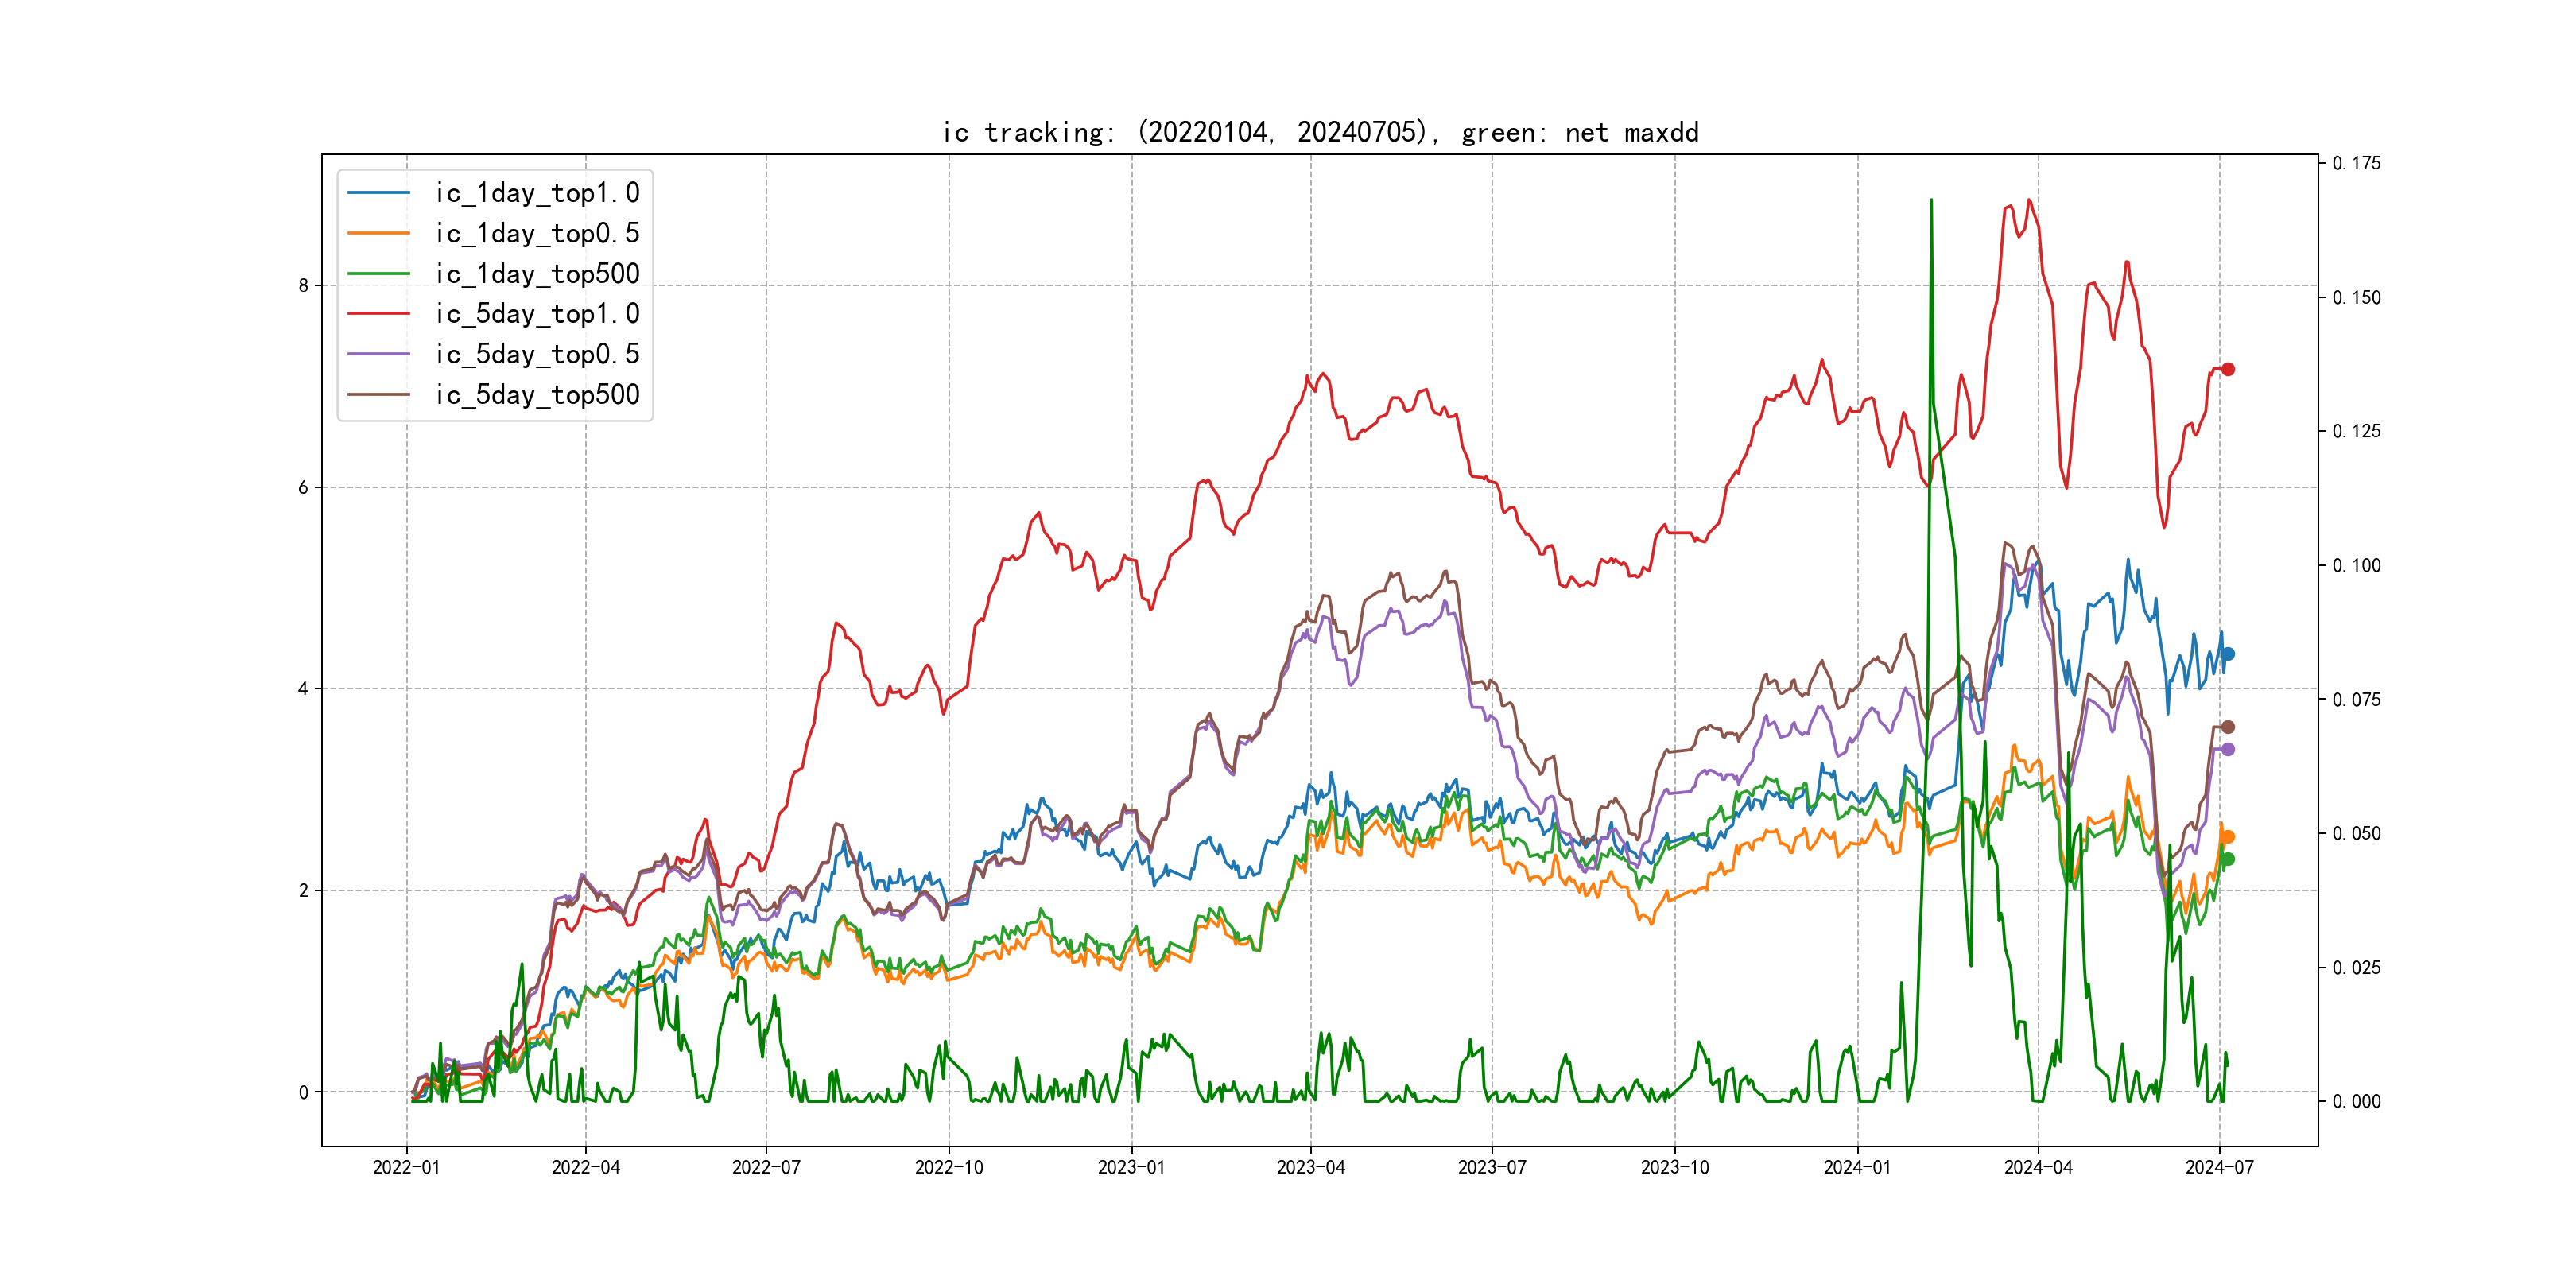
Task: Click the 2024-04 x-axis tick label
Action: click(2038, 1167)
